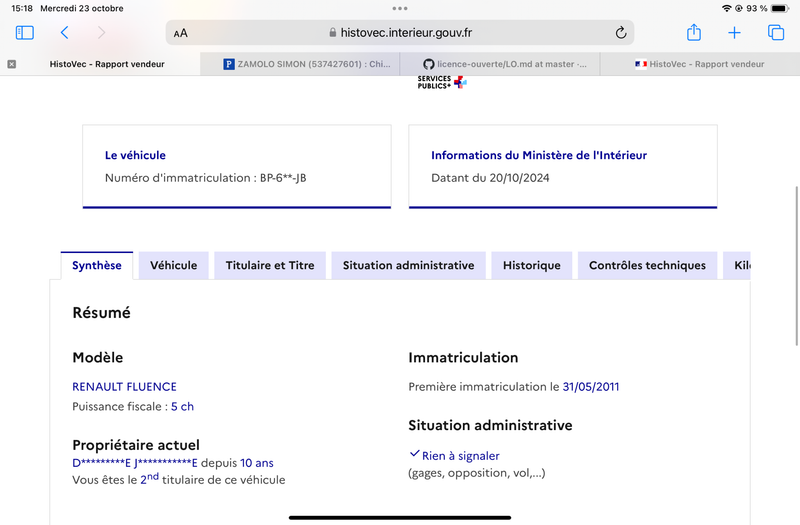The image size is (800, 525).
Task: Click the battery status indicator
Action: (780, 8)
